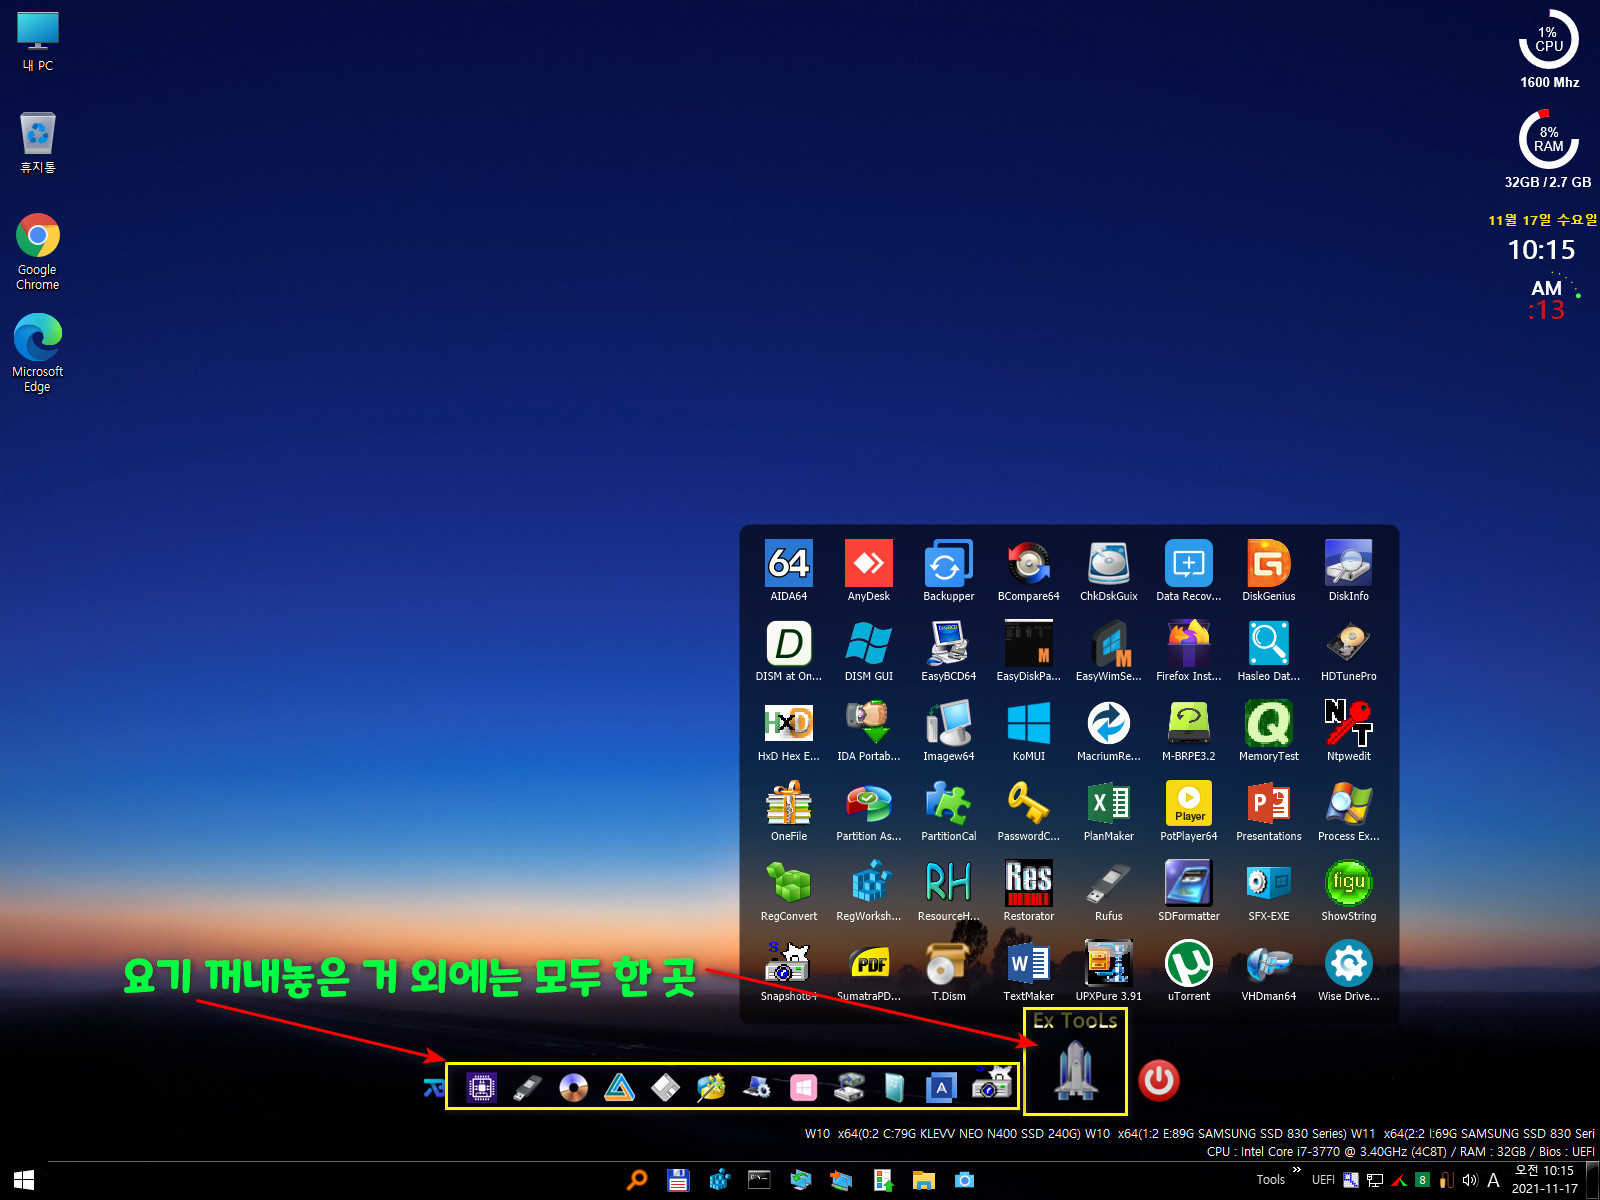
Task: Launch PlanMaker spreadsheet
Action: tap(1108, 804)
